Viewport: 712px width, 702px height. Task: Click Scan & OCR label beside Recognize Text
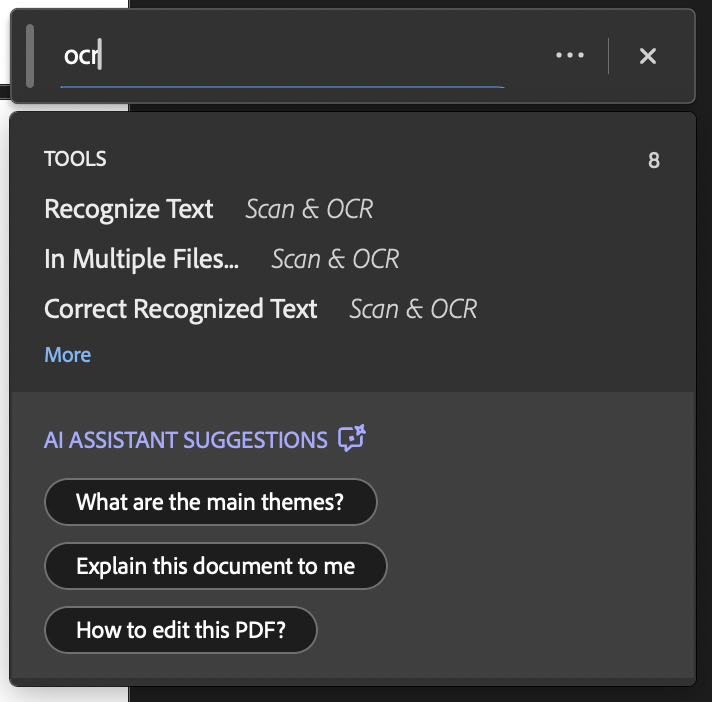pos(309,209)
